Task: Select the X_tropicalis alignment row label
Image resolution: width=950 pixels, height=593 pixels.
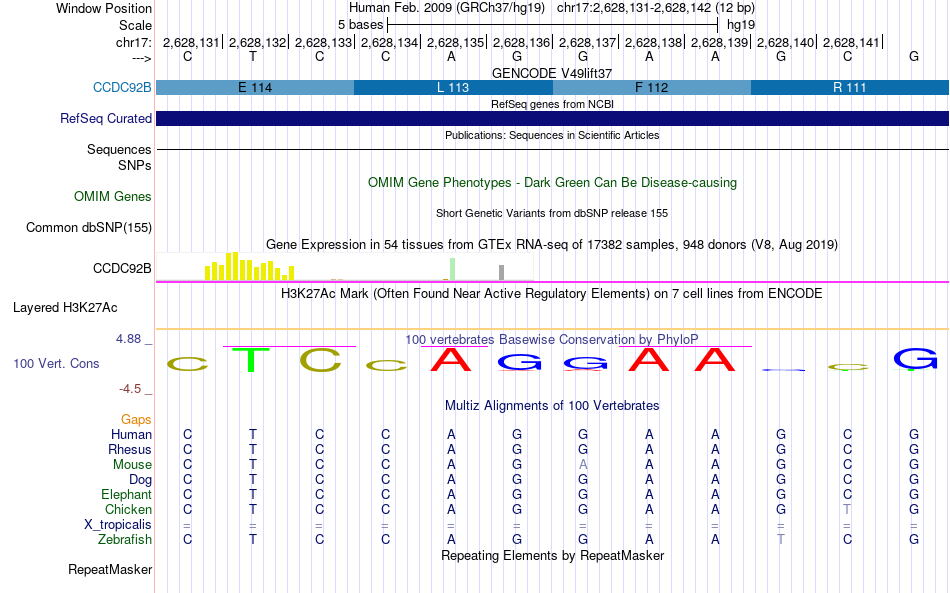Action: point(118,525)
